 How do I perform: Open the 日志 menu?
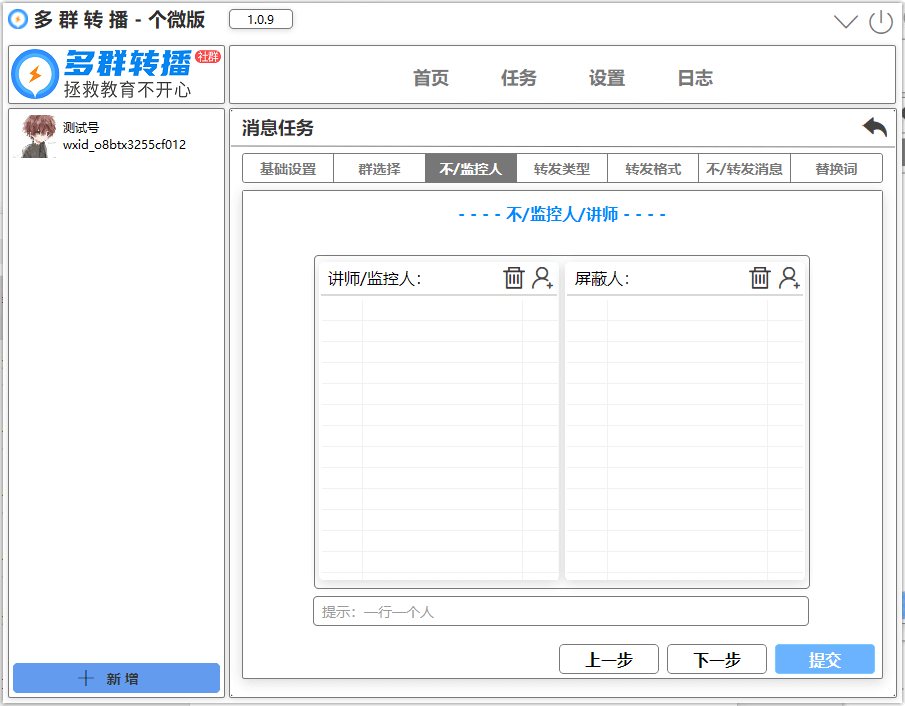(x=695, y=77)
